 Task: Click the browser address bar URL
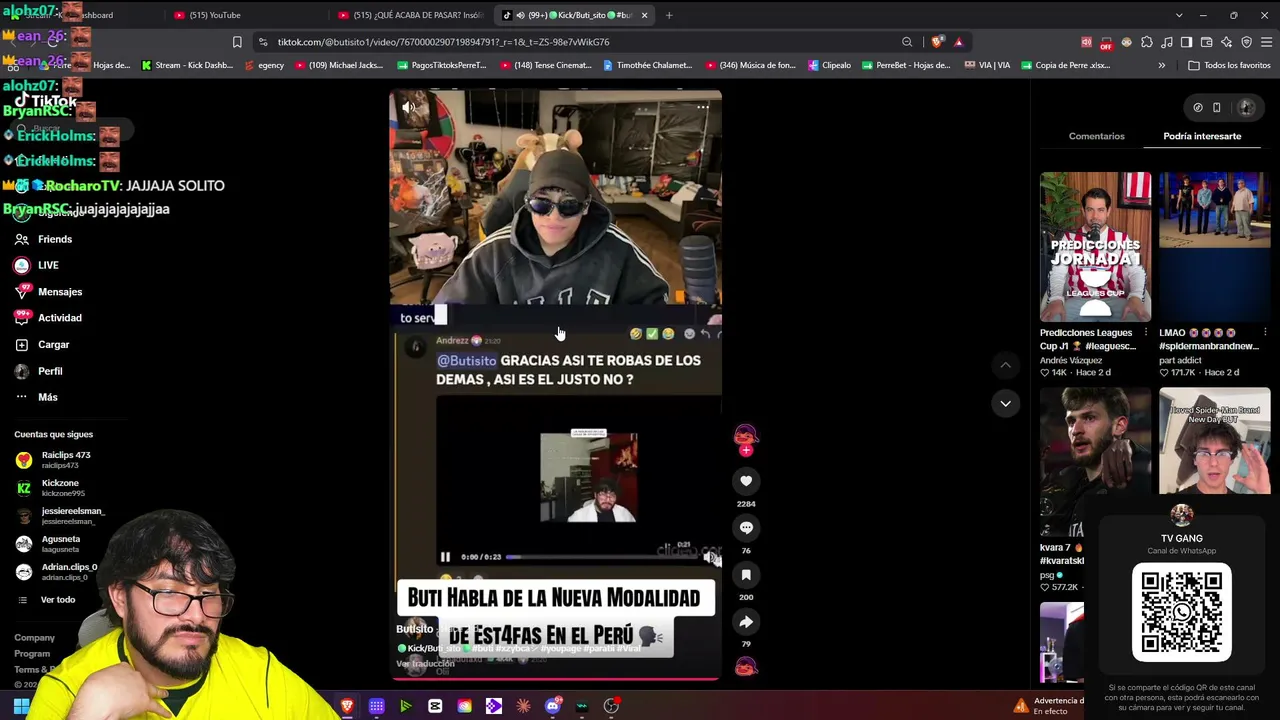(443, 42)
